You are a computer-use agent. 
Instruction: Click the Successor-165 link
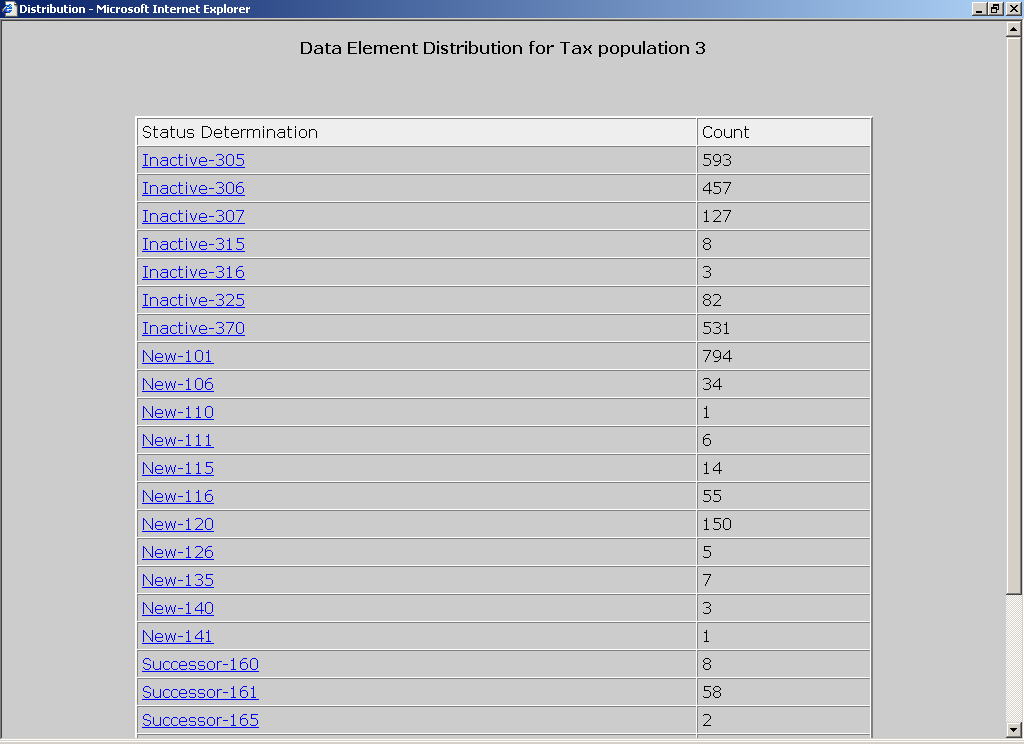[200, 720]
